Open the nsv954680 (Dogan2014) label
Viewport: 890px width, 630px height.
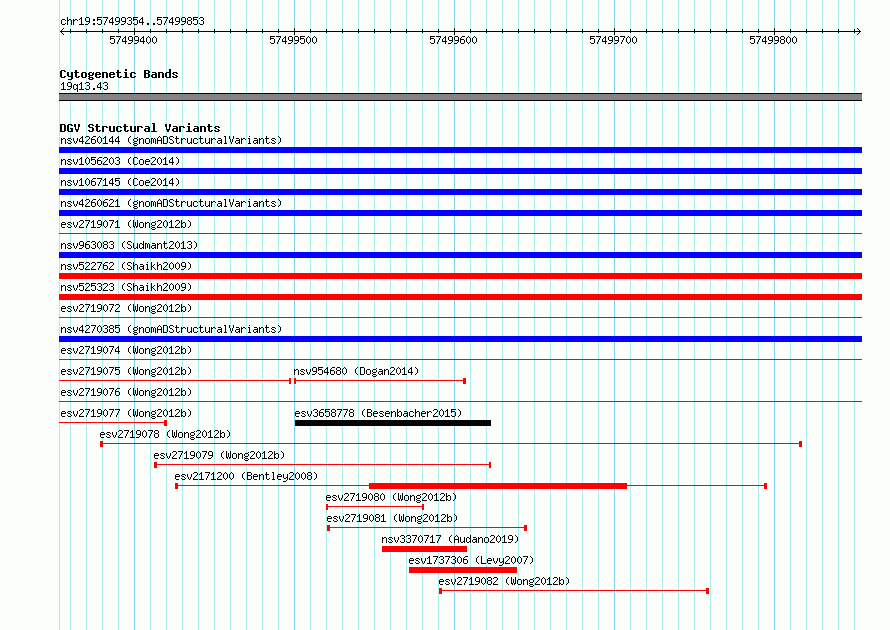(x=356, y=371)
